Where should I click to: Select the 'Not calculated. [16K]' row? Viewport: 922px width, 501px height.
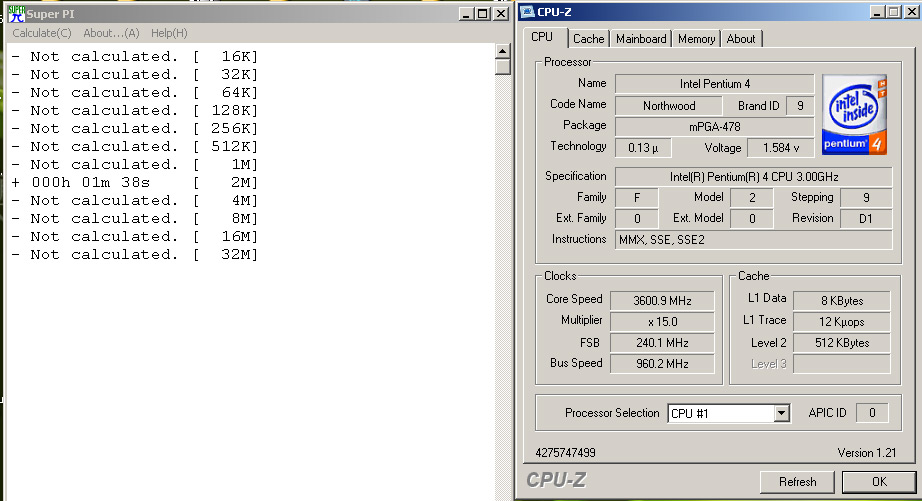coord(135,56)
